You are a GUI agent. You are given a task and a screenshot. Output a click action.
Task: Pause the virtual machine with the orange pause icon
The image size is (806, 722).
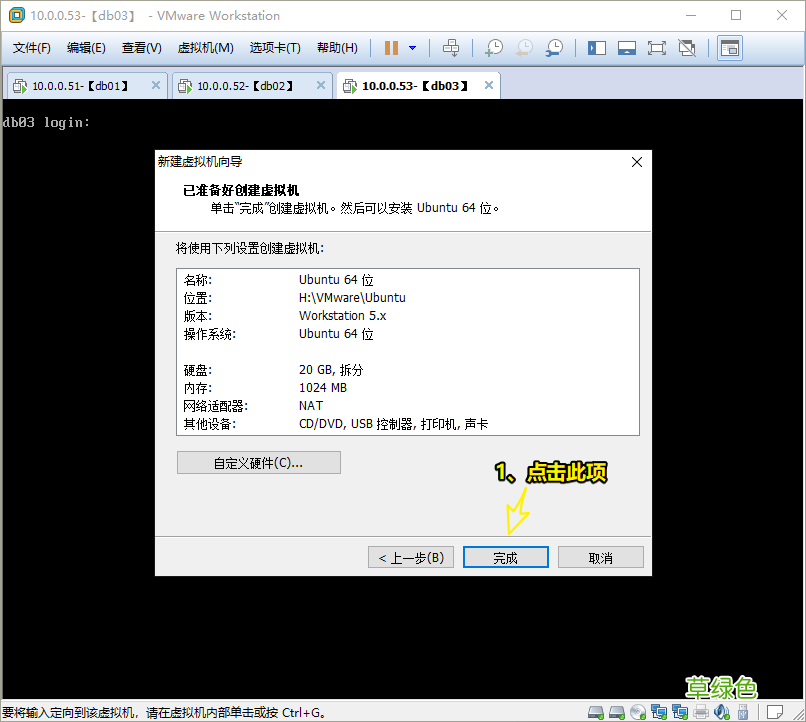(391, 48)
